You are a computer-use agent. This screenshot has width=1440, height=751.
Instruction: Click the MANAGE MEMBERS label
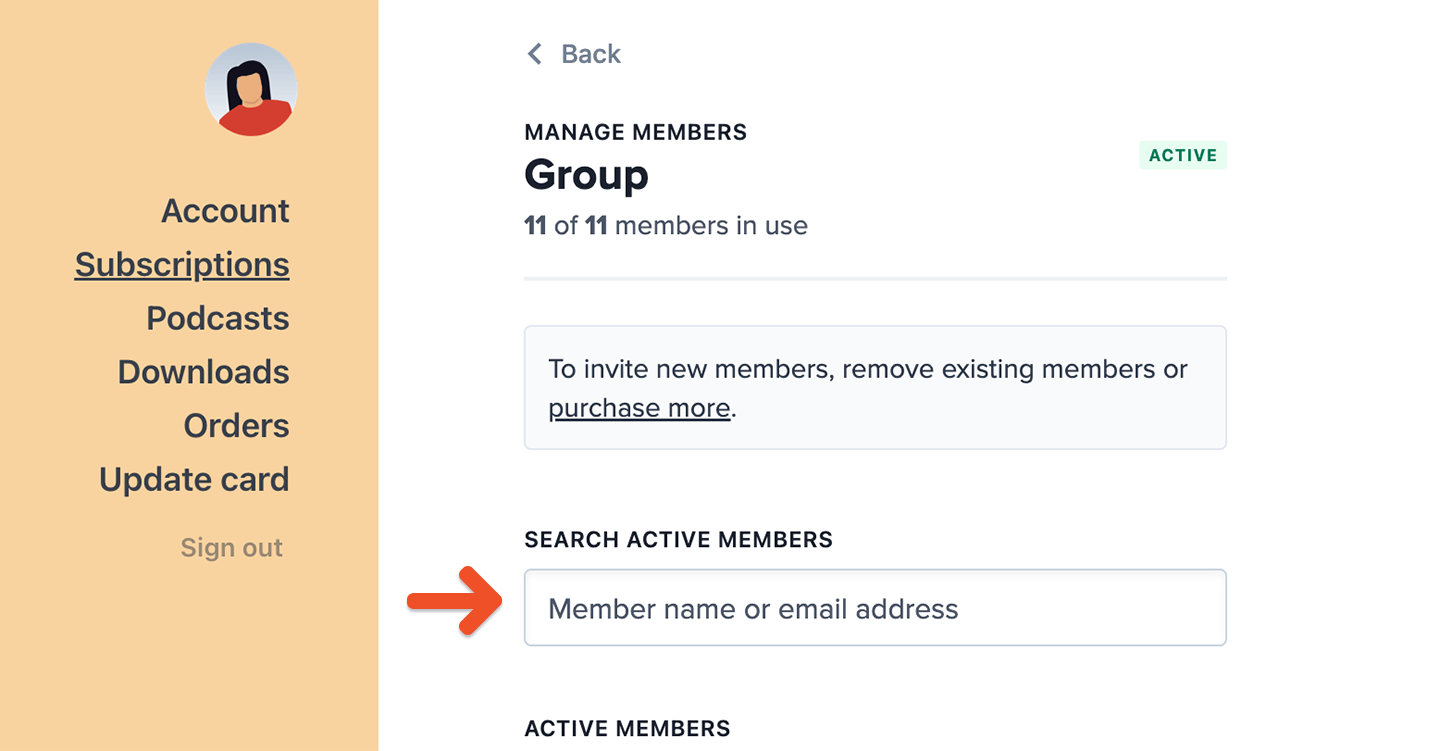(x=635, y=132)
